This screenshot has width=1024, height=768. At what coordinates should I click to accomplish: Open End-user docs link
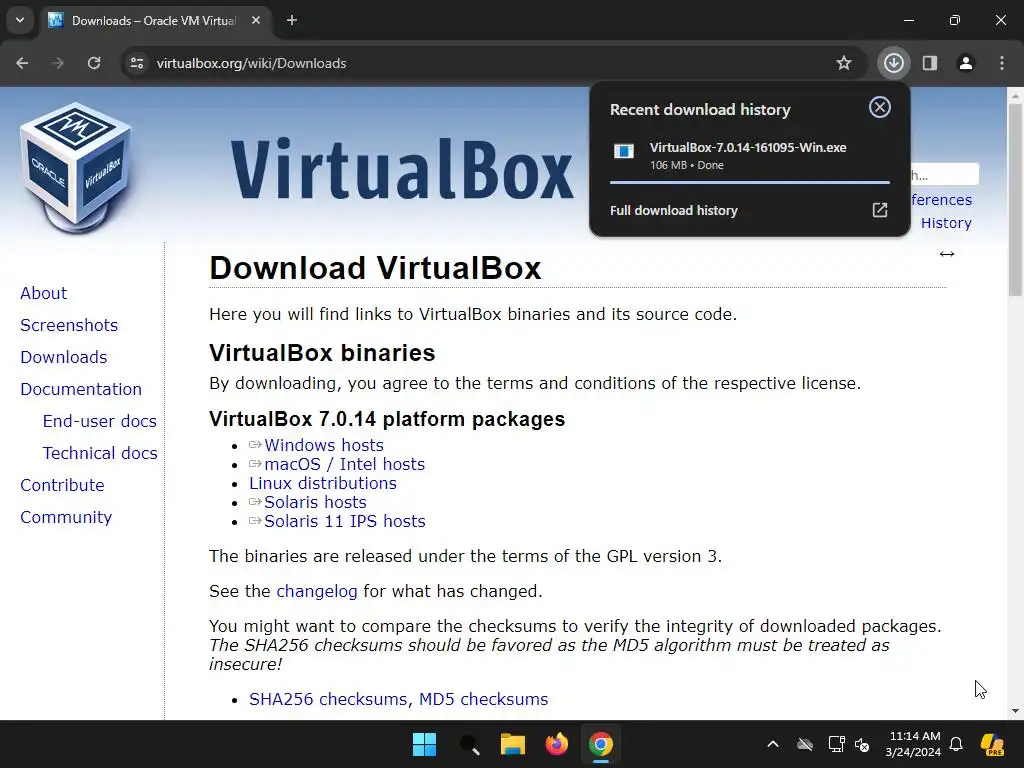coord(100,421)
